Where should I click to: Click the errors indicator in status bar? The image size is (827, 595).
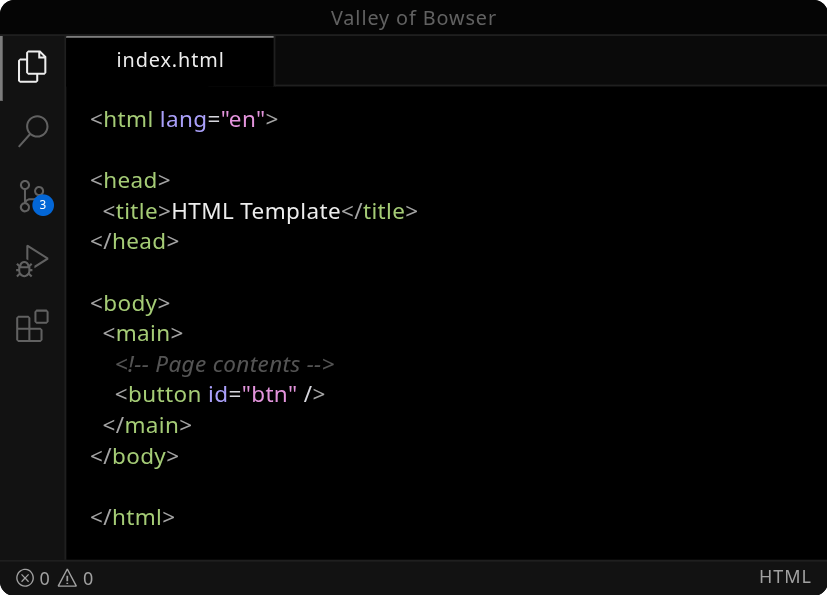35,578
